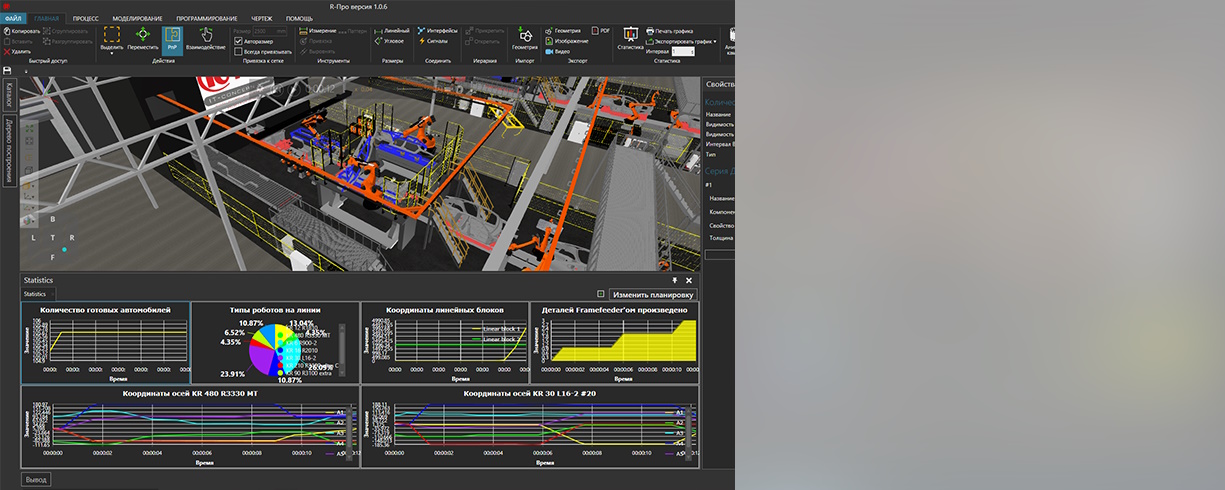
Task: Expand the Выделить selection dropdown arrow
Action: 112,54
